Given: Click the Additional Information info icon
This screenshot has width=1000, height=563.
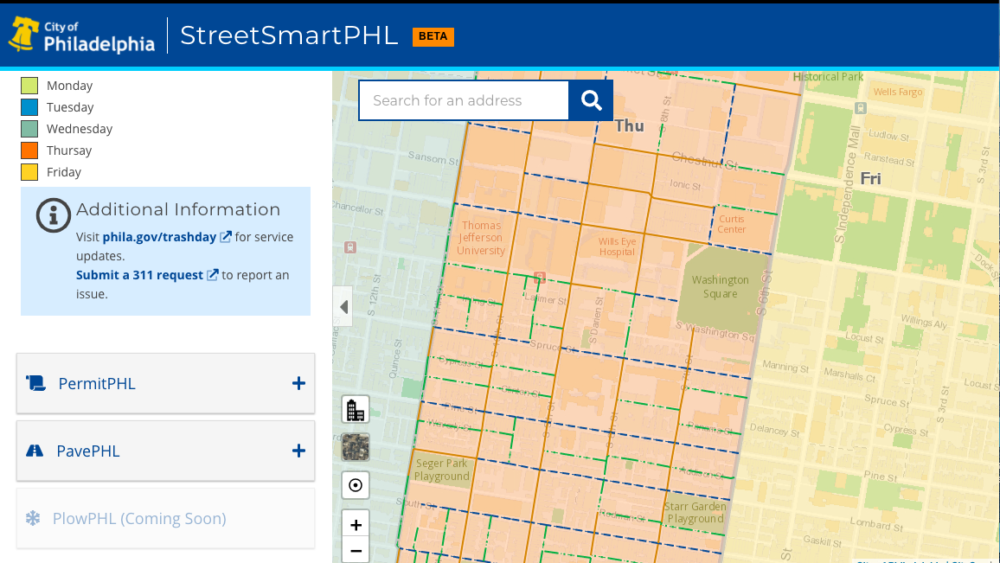Looking at the screenshot, I should tap(53, 215).
